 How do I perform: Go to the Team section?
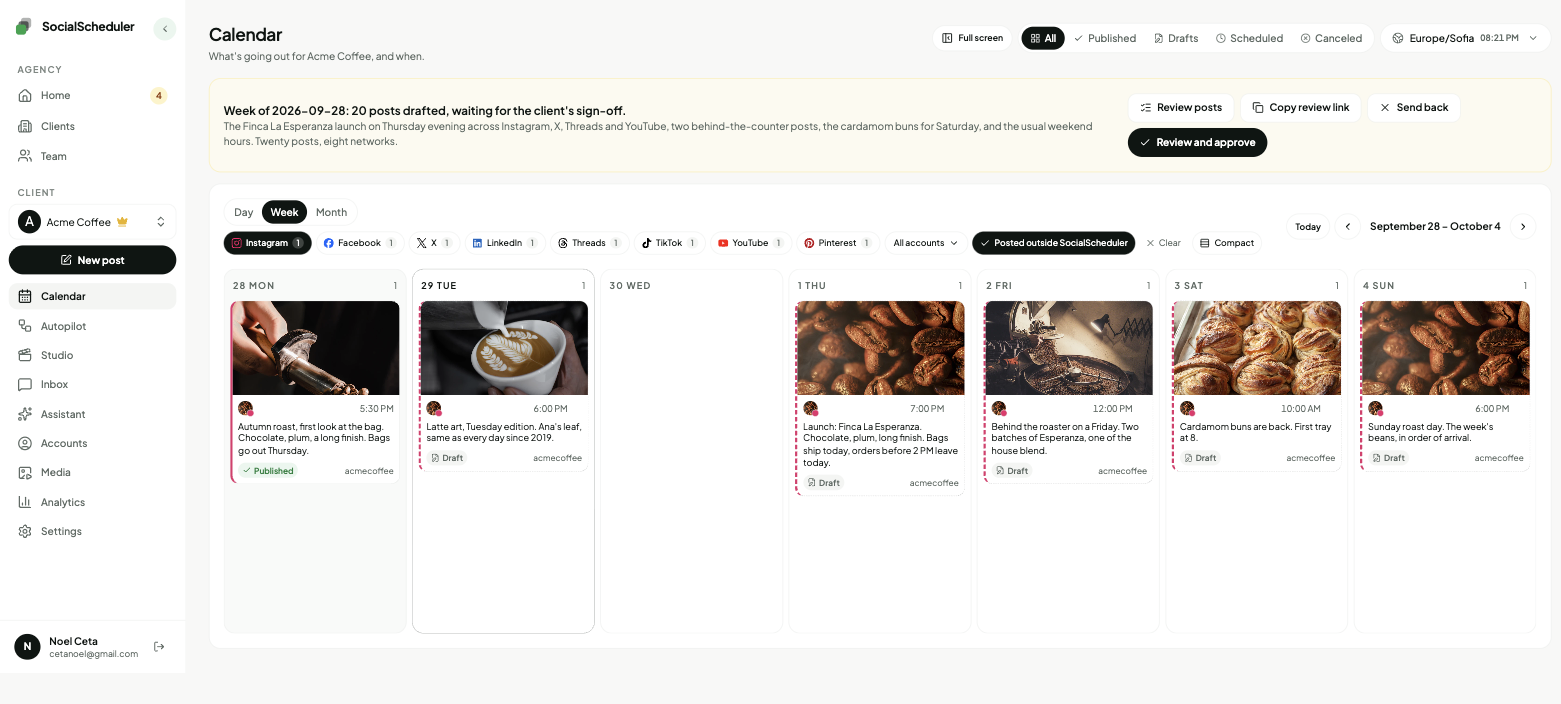point(92,156)
